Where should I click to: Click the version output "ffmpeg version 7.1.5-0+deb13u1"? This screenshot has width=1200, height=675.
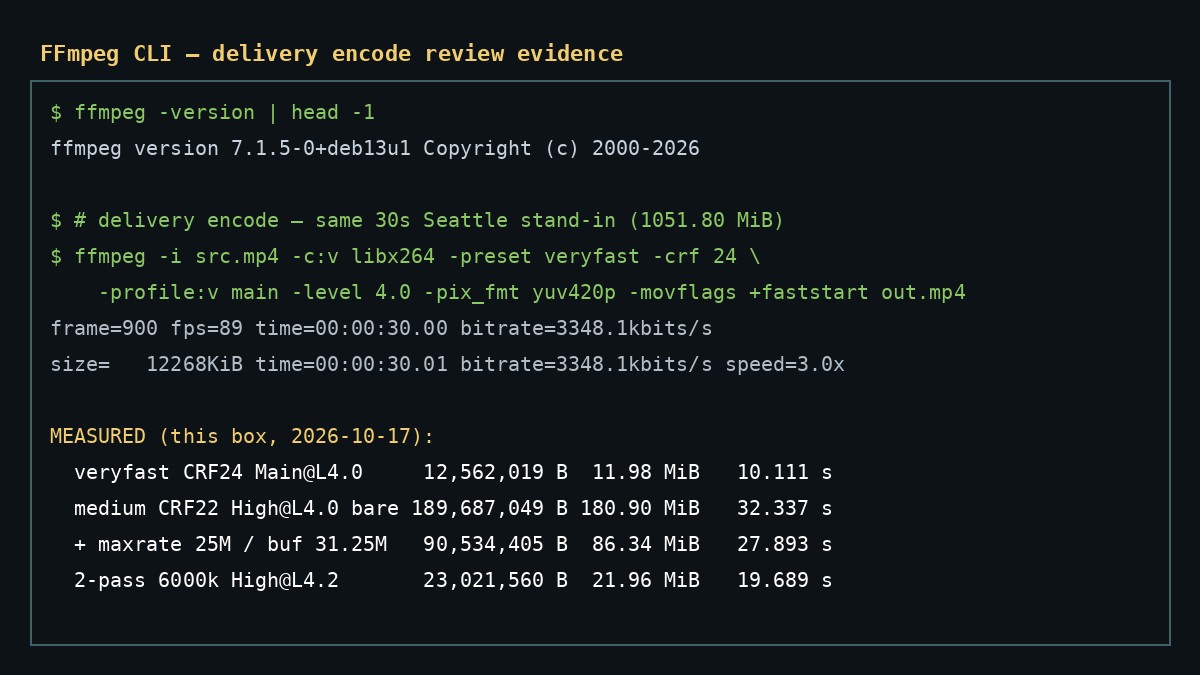click(231, 149)
